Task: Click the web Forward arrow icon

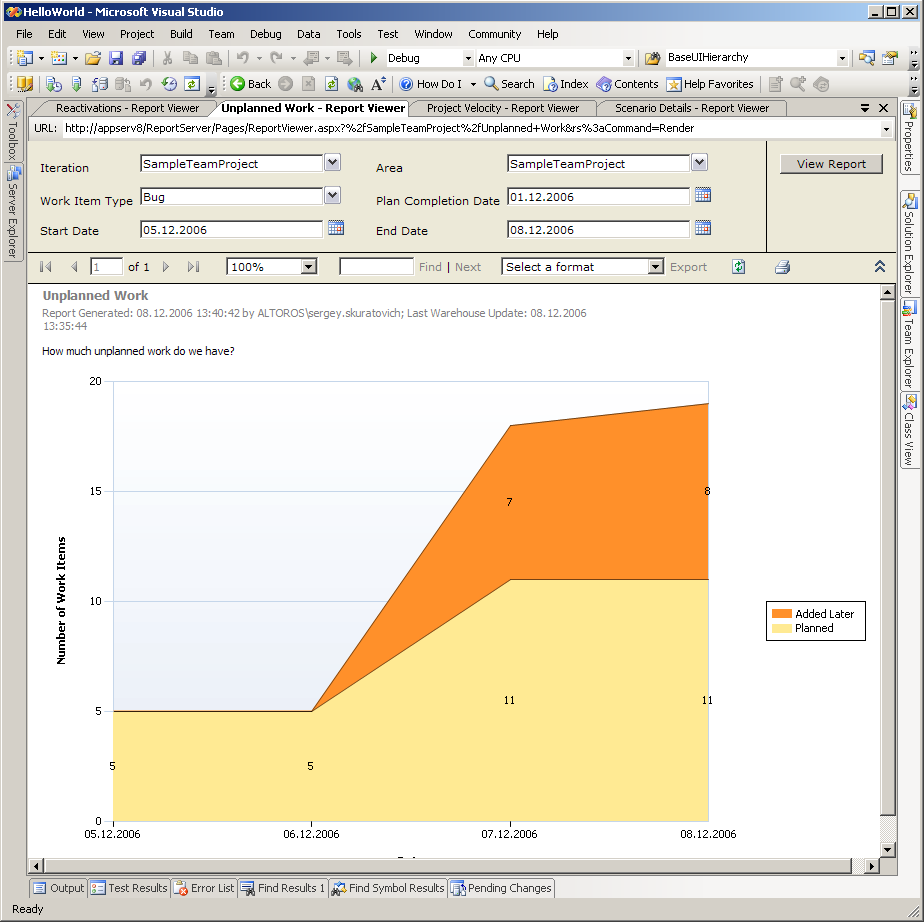Action: (x=285, y=84)
